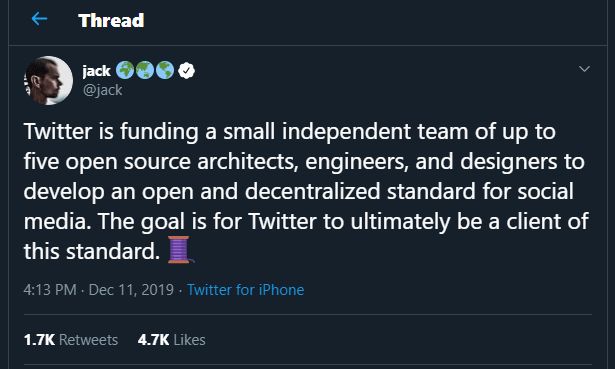The height and width of the screenshot is (369, 615).
Task: Click the date Dec 11, 2019
Action: (131, 290)
